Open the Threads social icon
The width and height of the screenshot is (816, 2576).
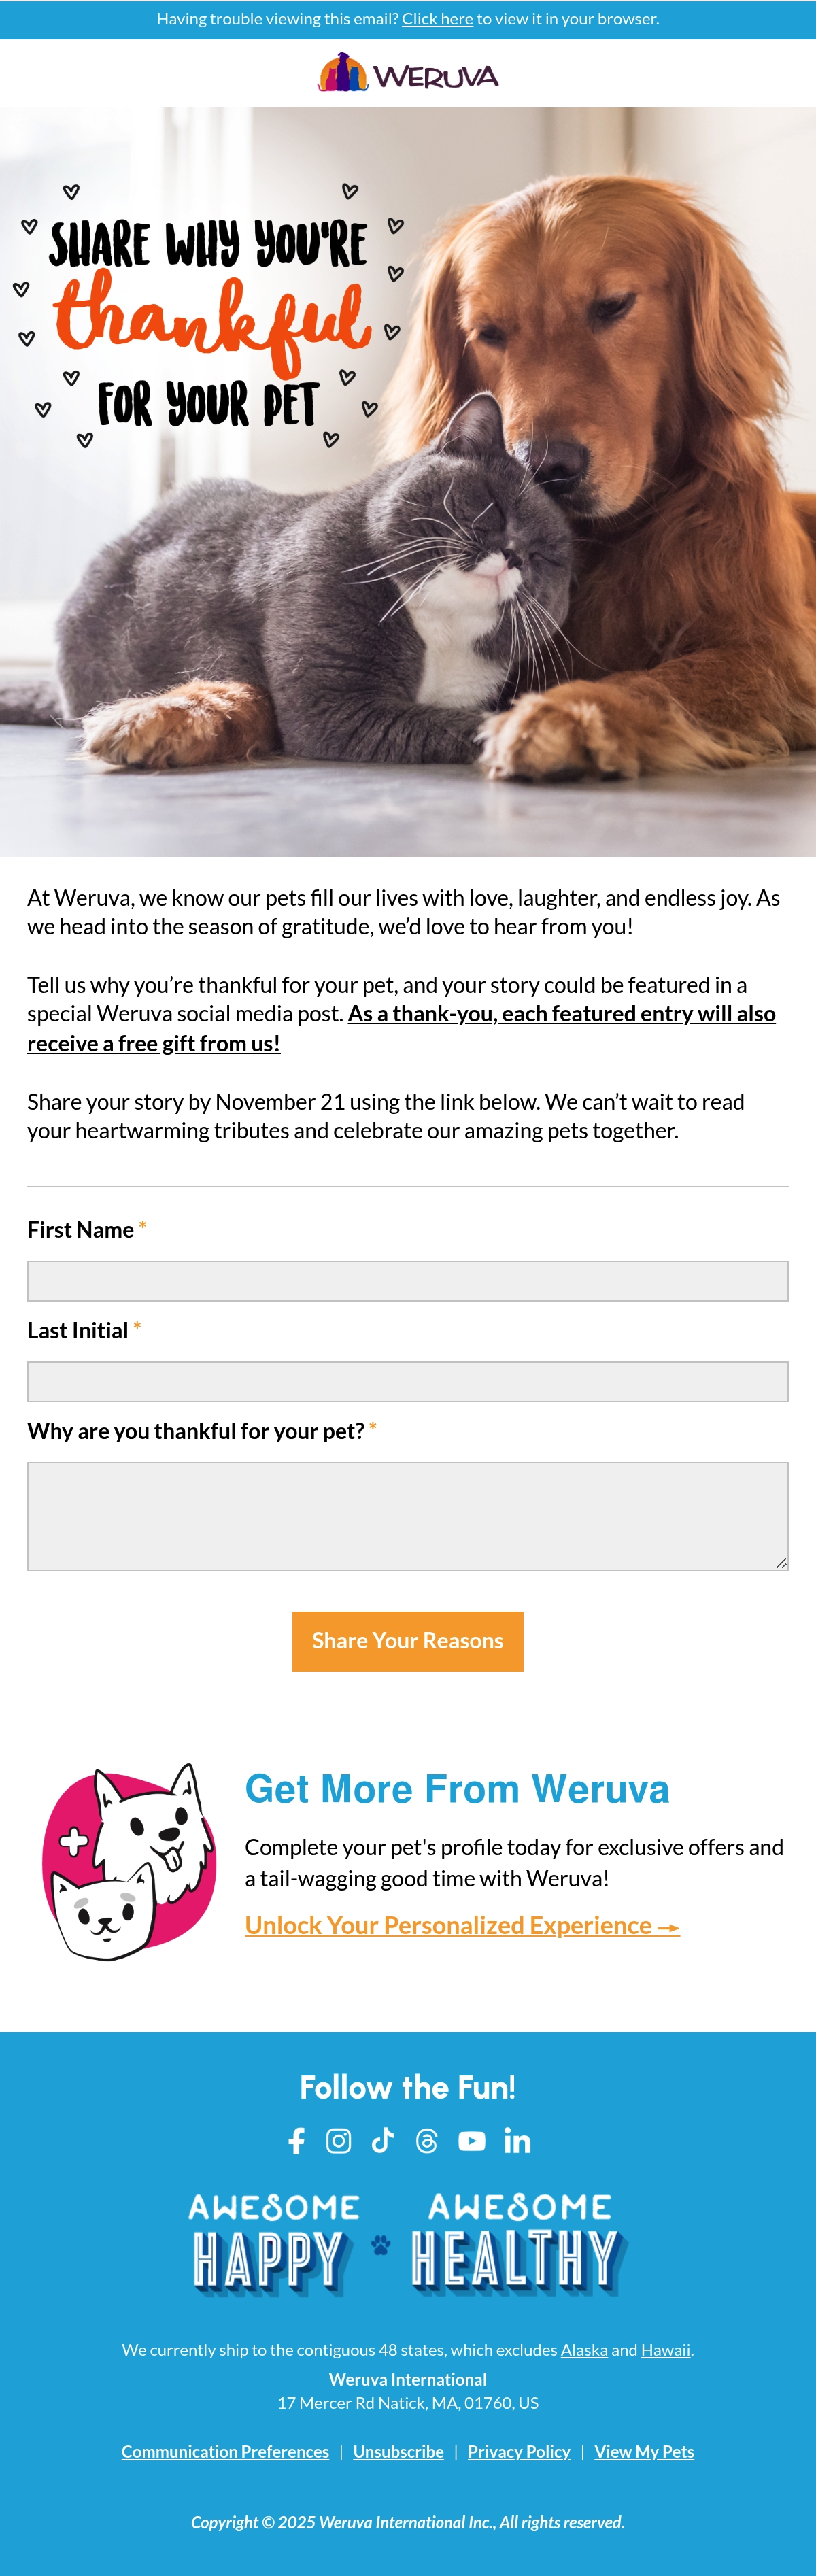point(427,2140)
